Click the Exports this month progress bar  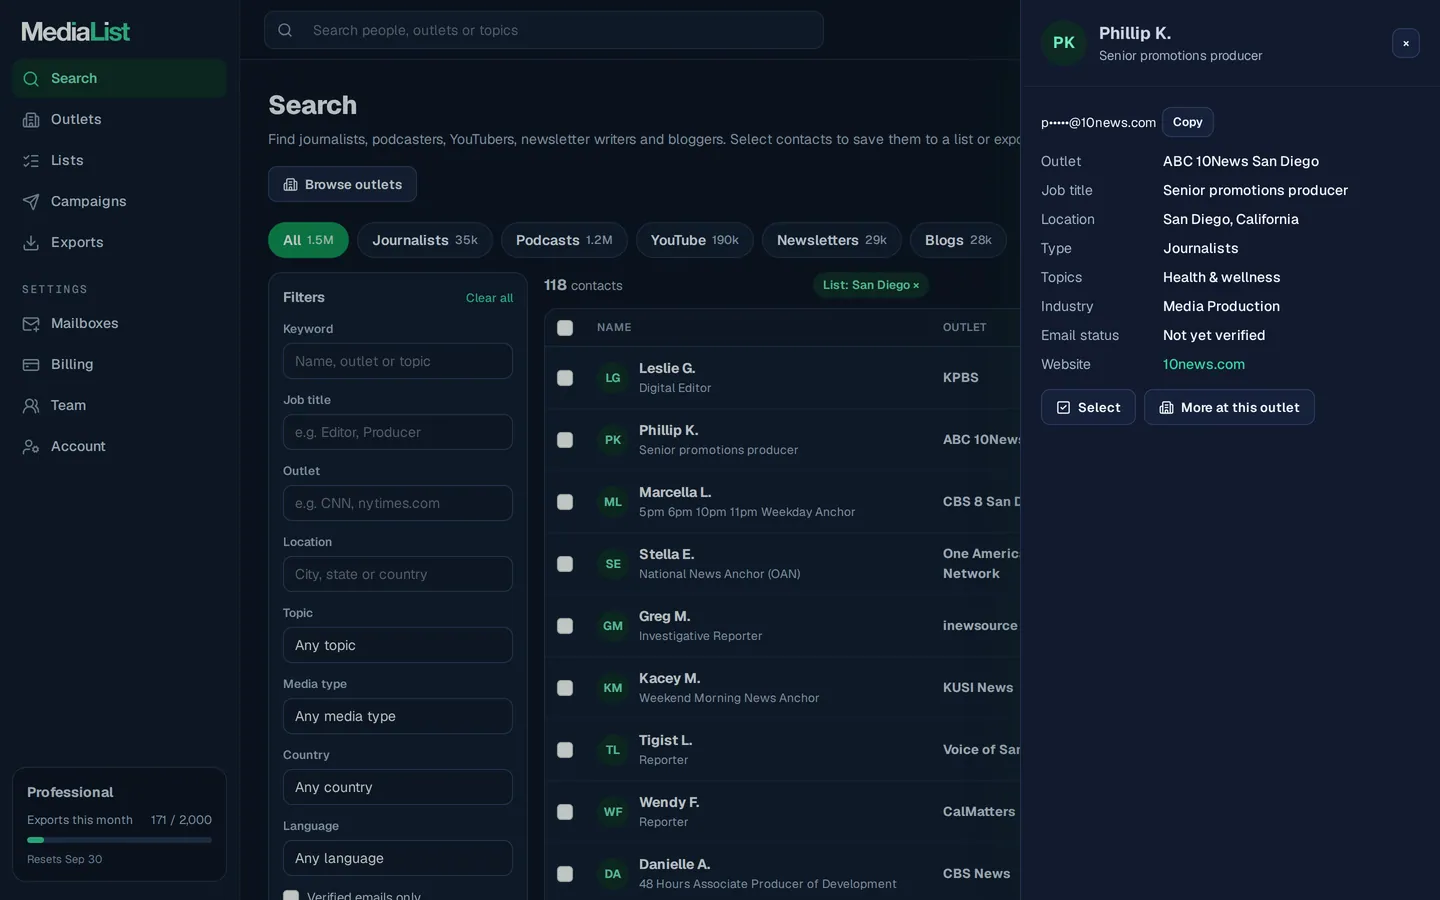pos(119,840)
